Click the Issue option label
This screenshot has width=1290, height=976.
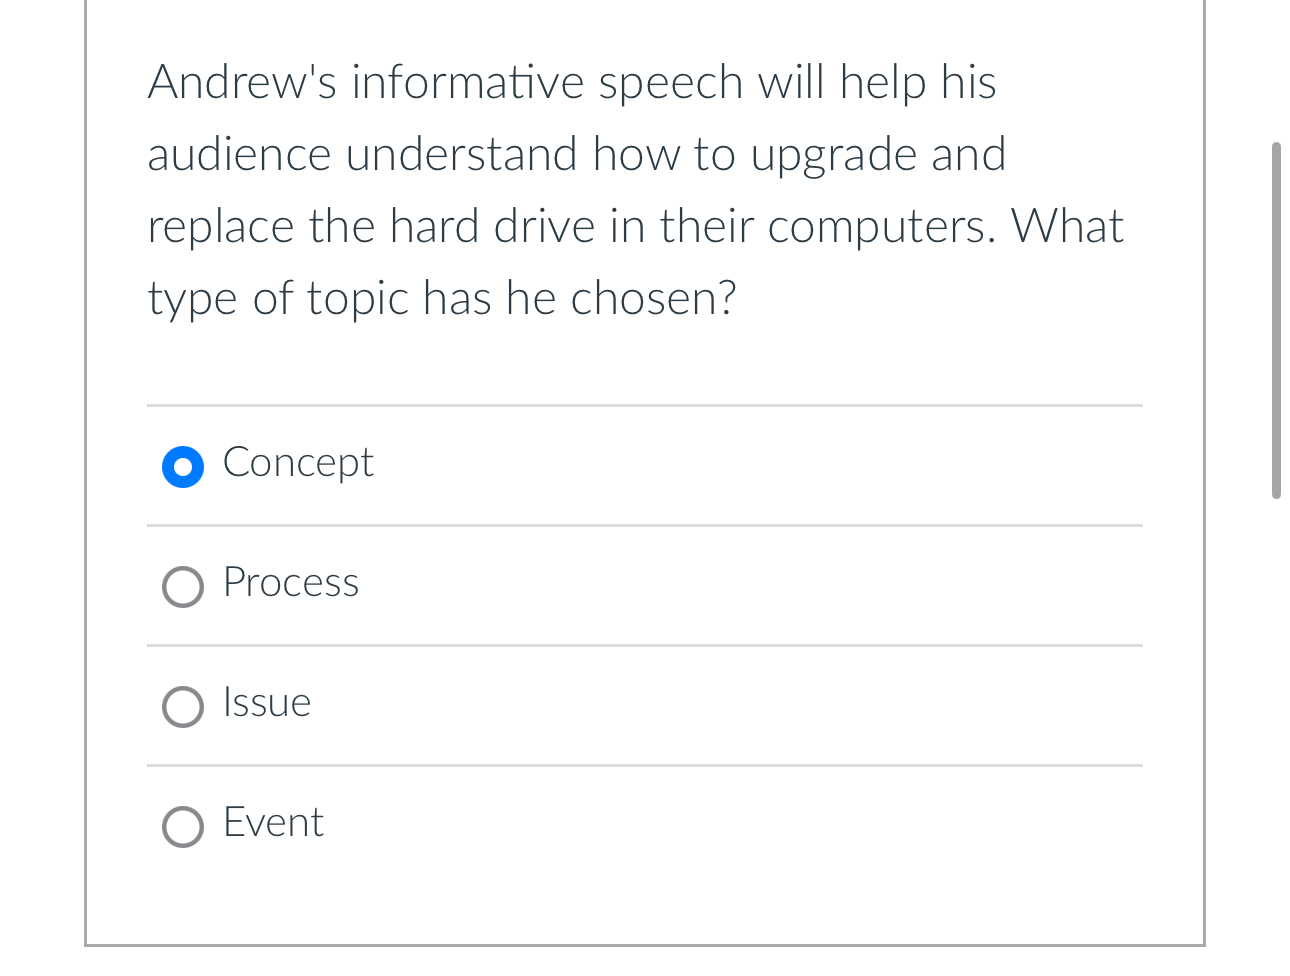(266, 703)
